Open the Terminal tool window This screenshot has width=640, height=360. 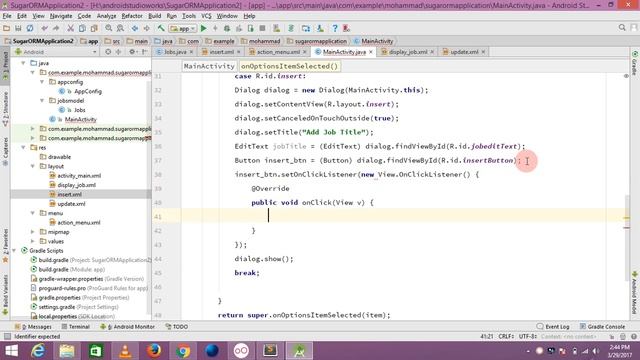(x=76, y=327)
